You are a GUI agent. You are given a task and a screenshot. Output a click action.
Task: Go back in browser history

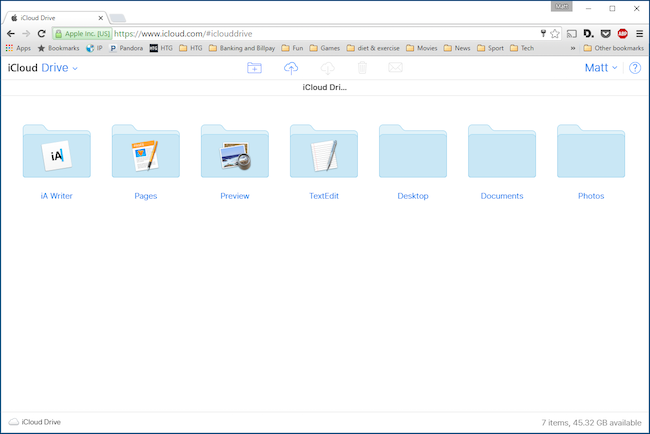pos(11,34)
